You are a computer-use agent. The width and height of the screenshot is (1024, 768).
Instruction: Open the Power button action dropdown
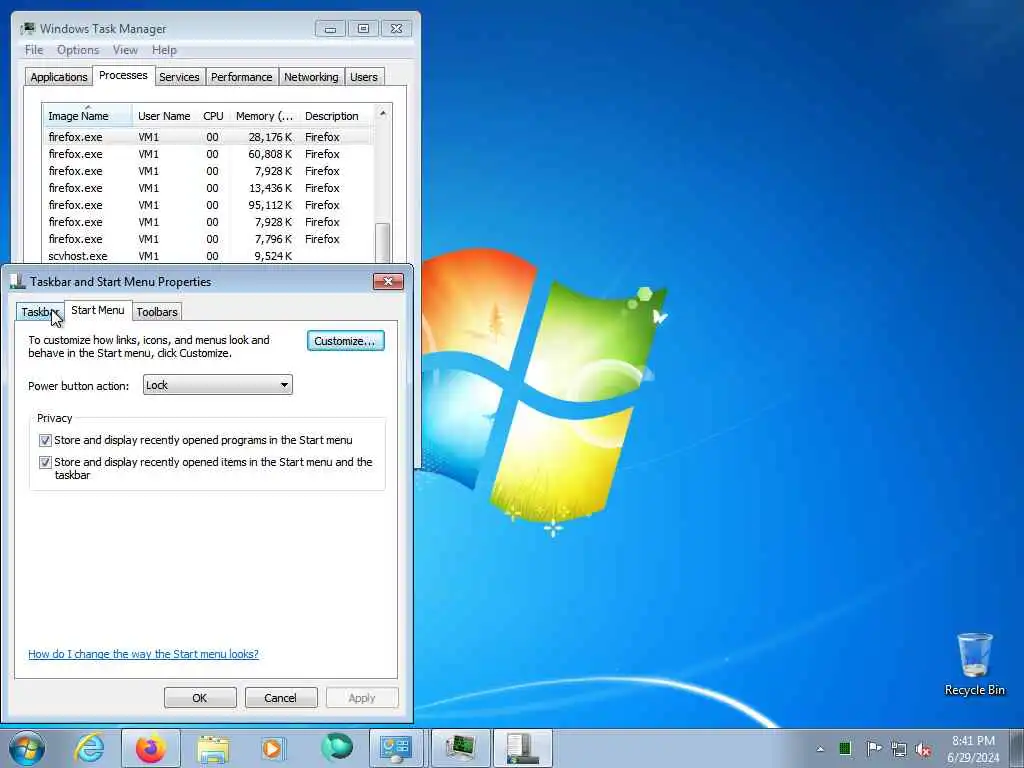tap(217, 385)
